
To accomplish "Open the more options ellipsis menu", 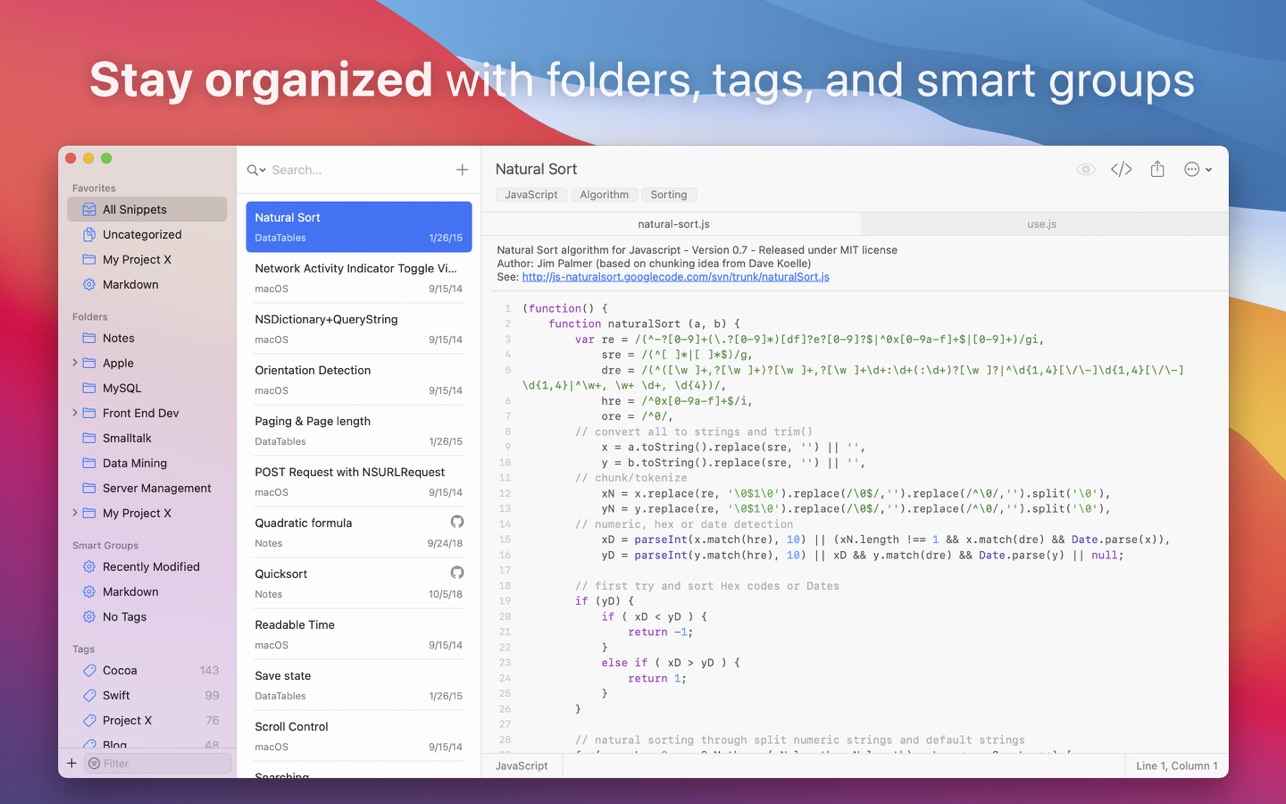I will point(1197,170).
